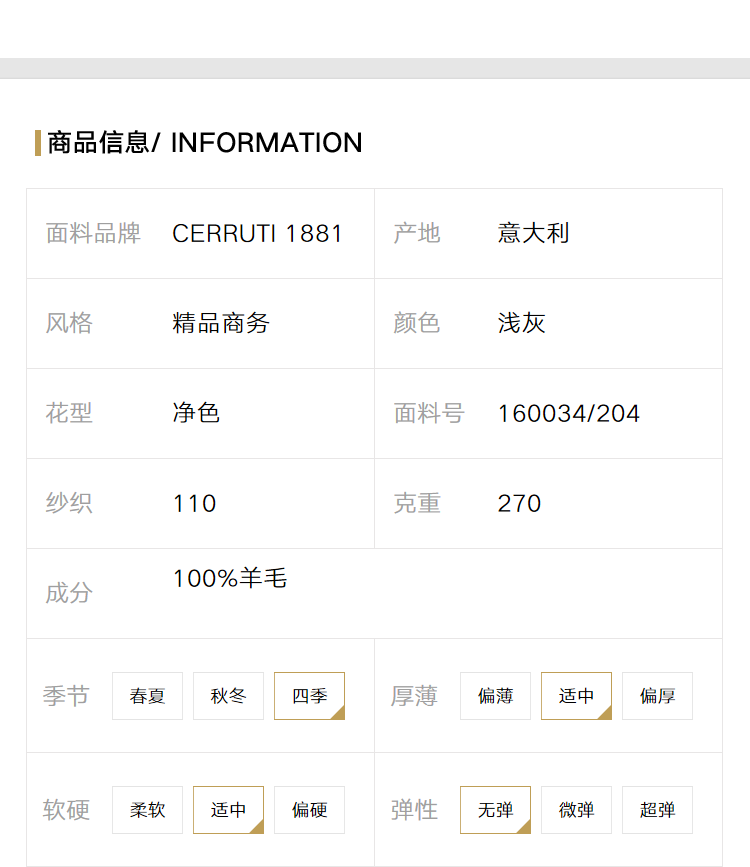The width and height of the screenshot is (750, 867).
Task: Click the 浅灰 color value
Action: pyautogui.click(x=522, y=323)
